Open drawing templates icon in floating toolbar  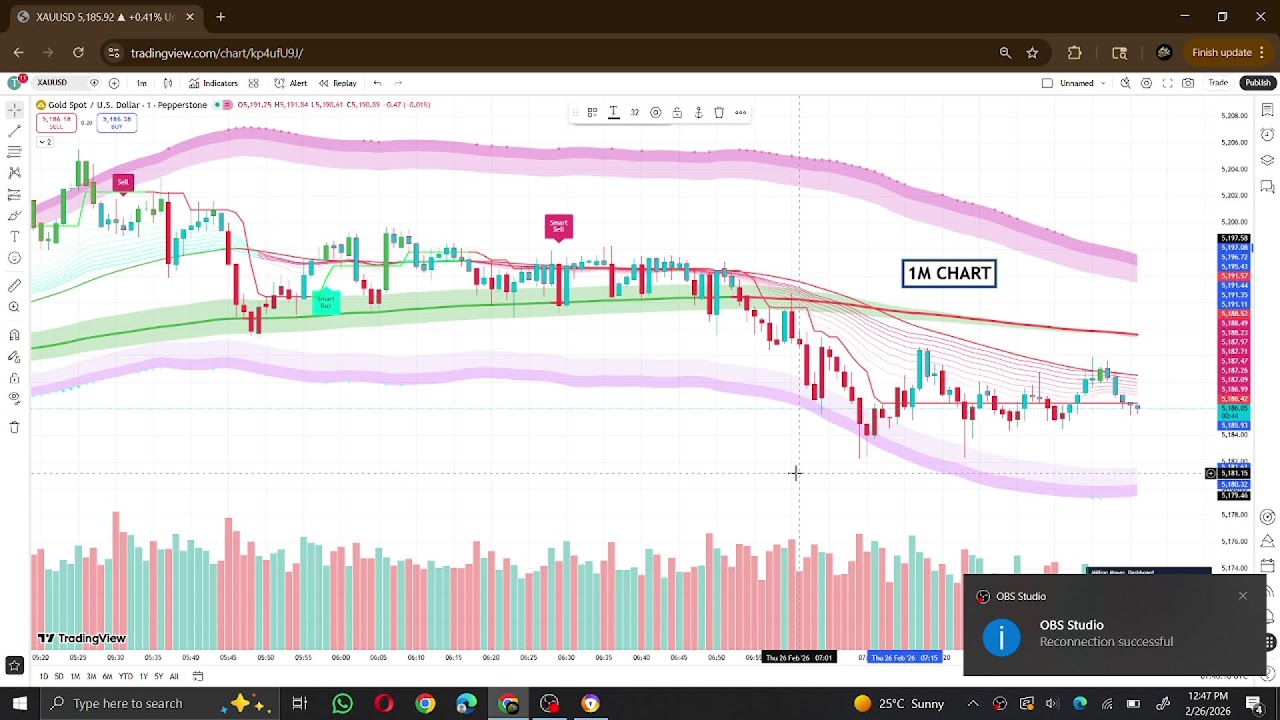592,113
